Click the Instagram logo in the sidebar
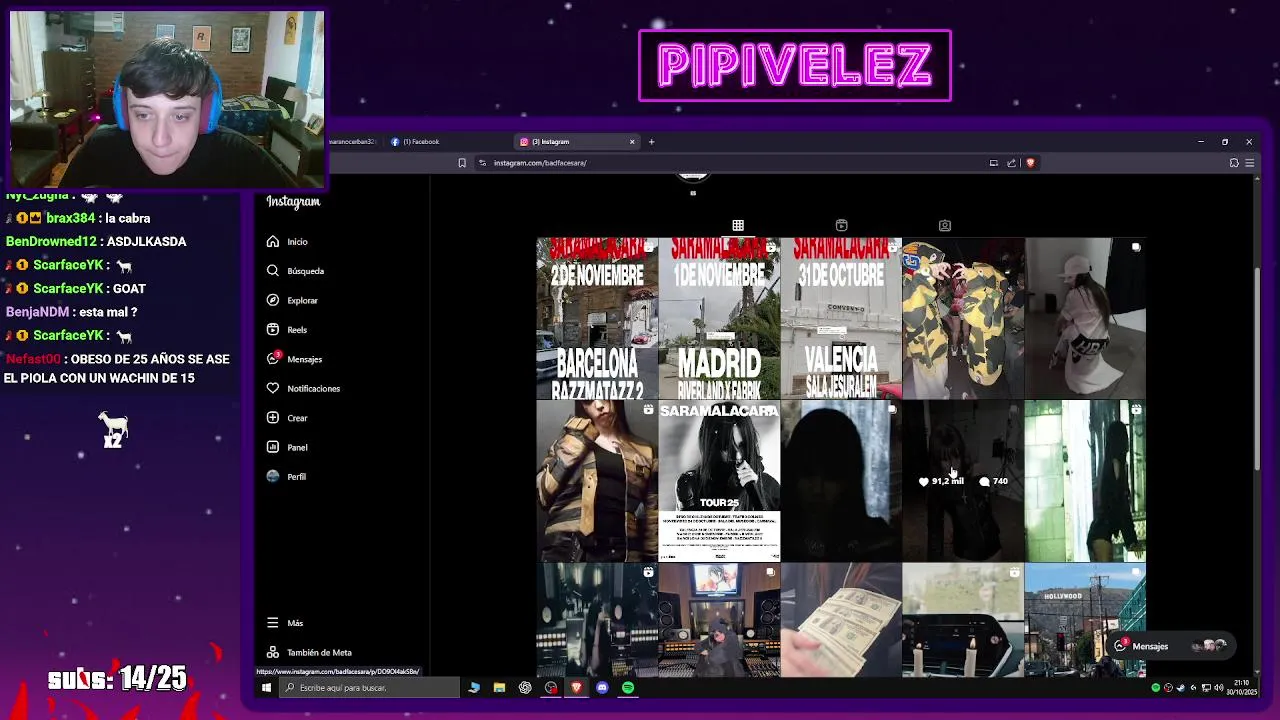Image resolution: width=1280 pixels, height=720 pixels. coord(293,202)
